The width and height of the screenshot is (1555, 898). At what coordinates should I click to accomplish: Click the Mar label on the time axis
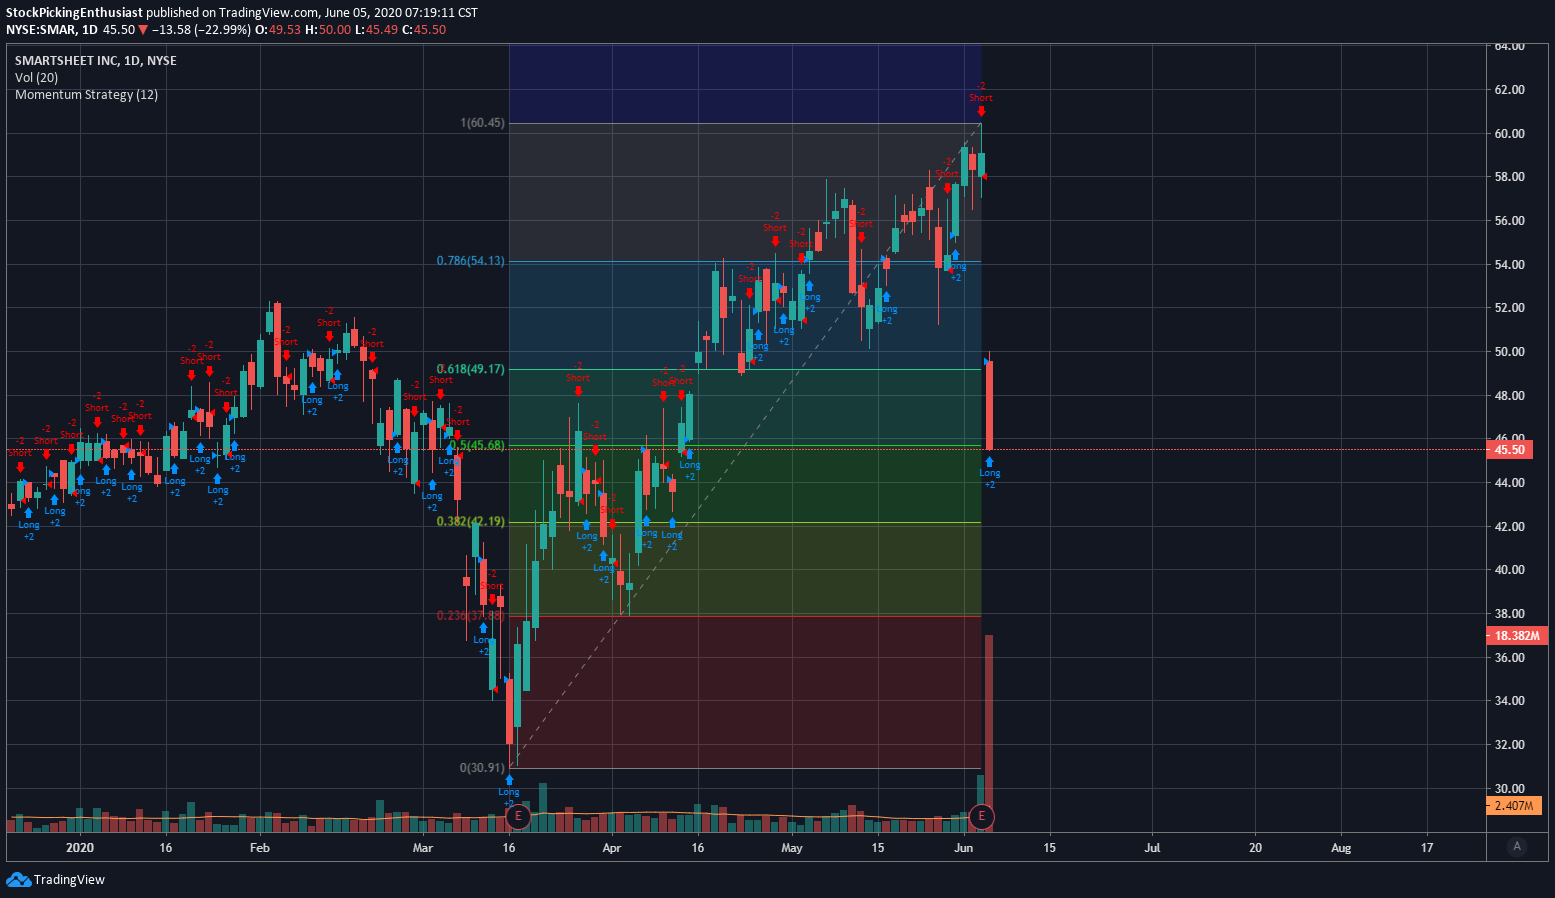[x=423, y=848]
